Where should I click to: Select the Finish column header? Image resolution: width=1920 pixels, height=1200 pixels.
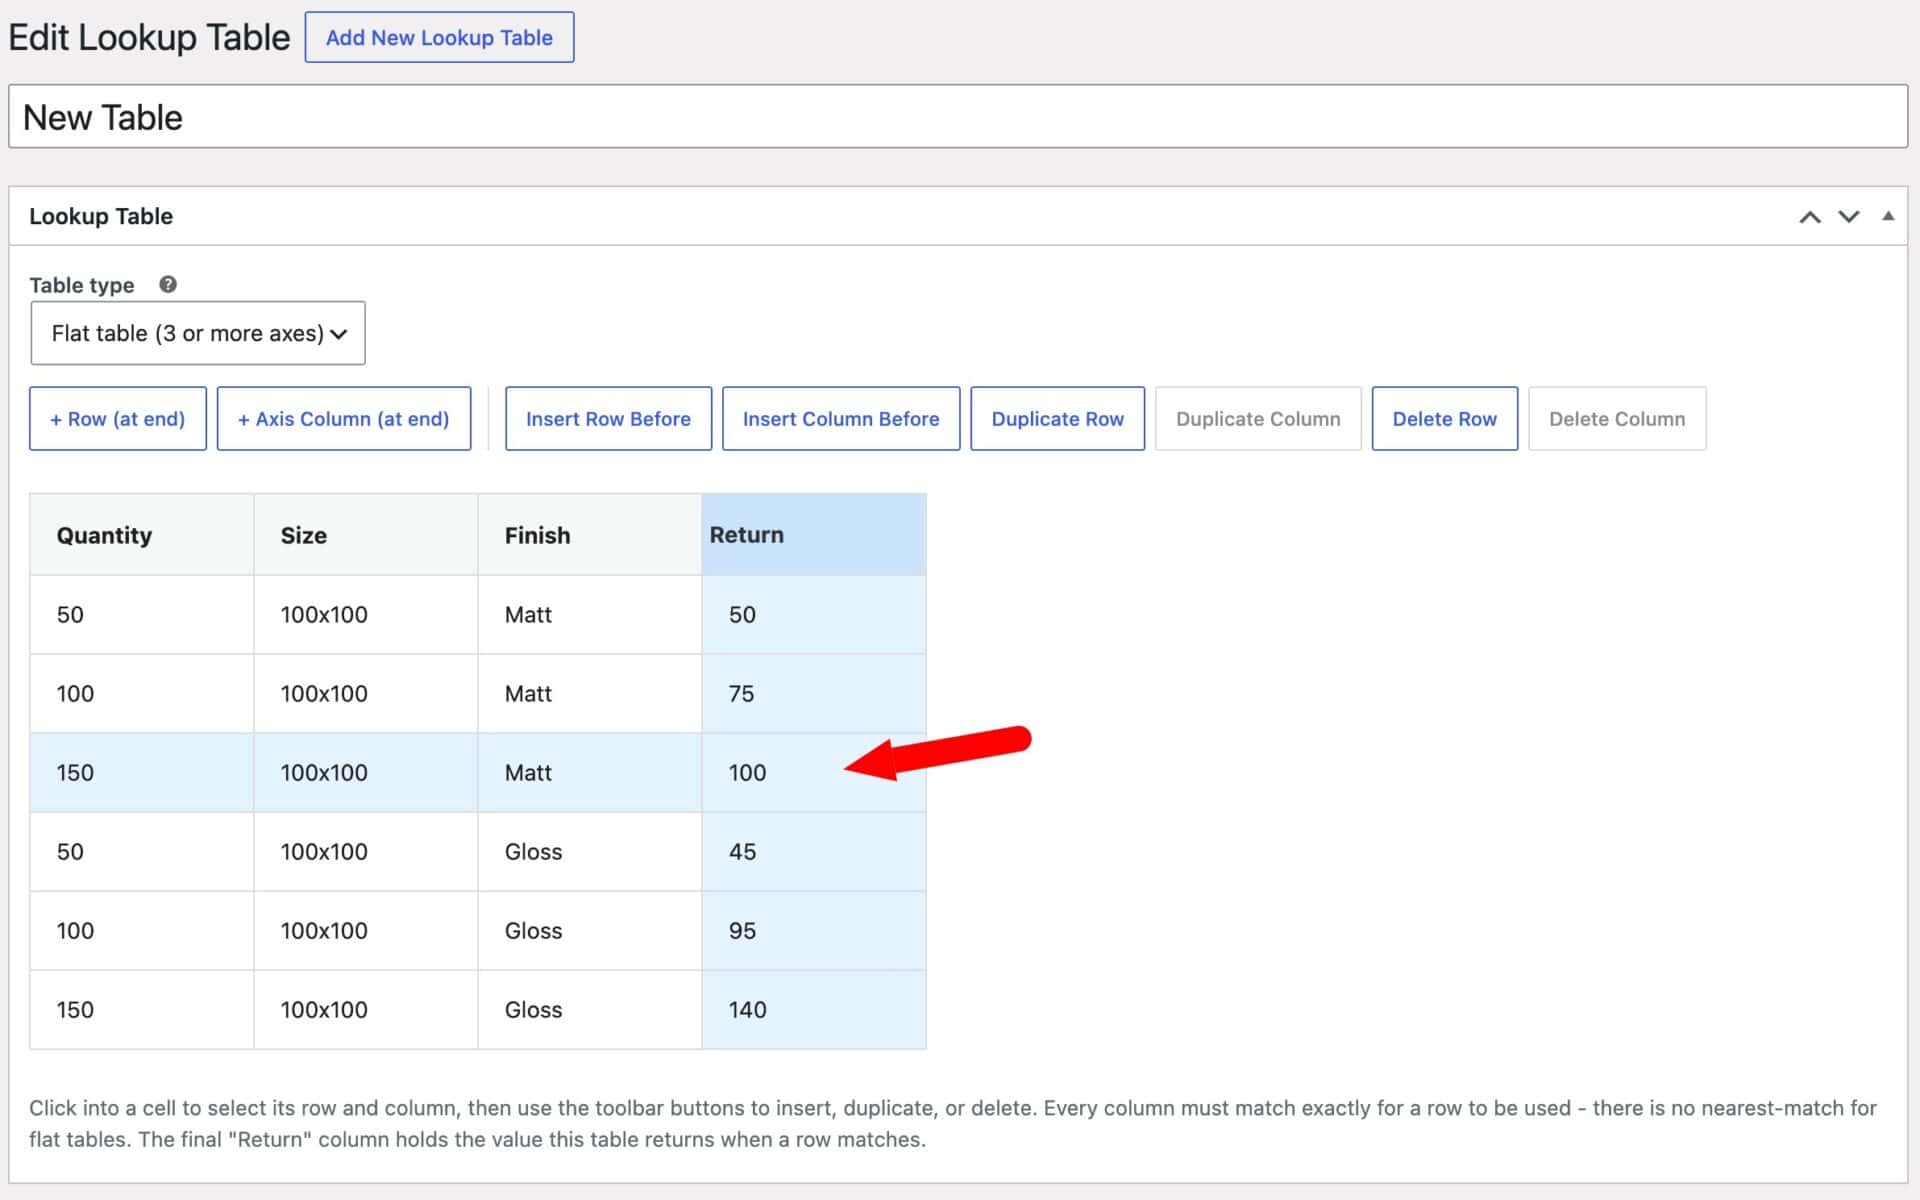[590, 535]
